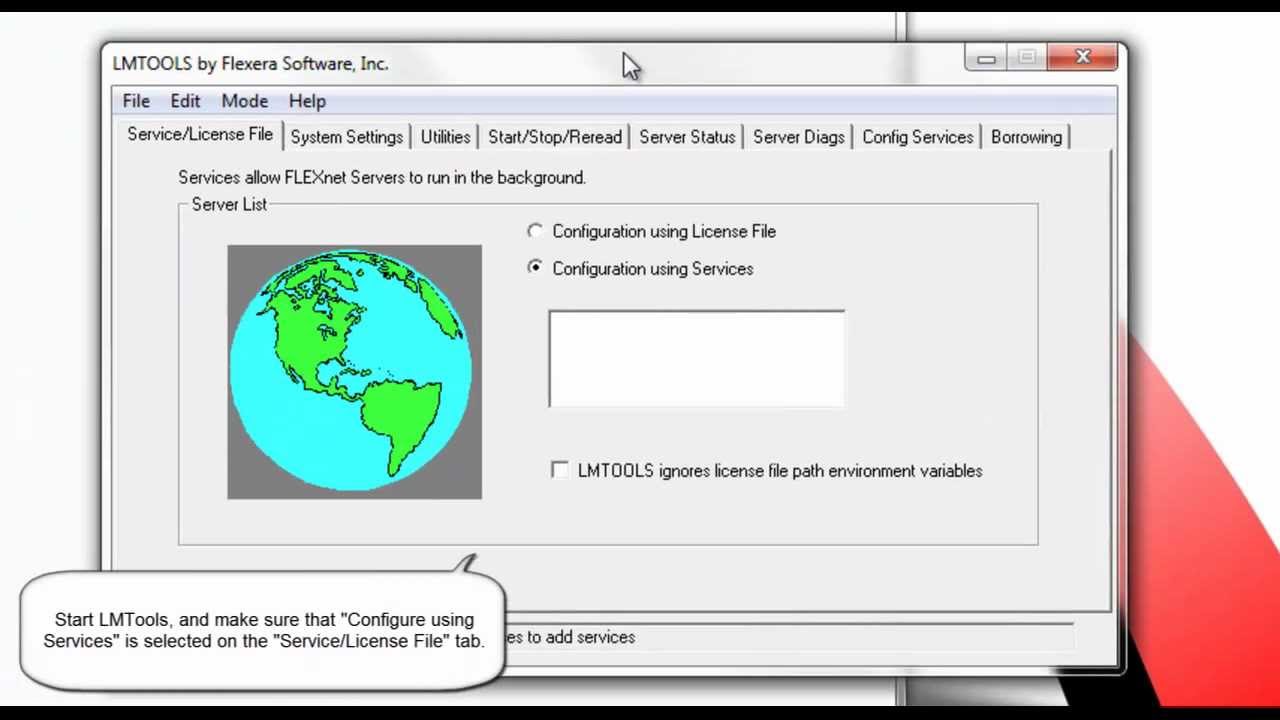Minimize the LMTOOLS window
The width and height of the screenshot is (1280, 720).
(x=986, y=58)
